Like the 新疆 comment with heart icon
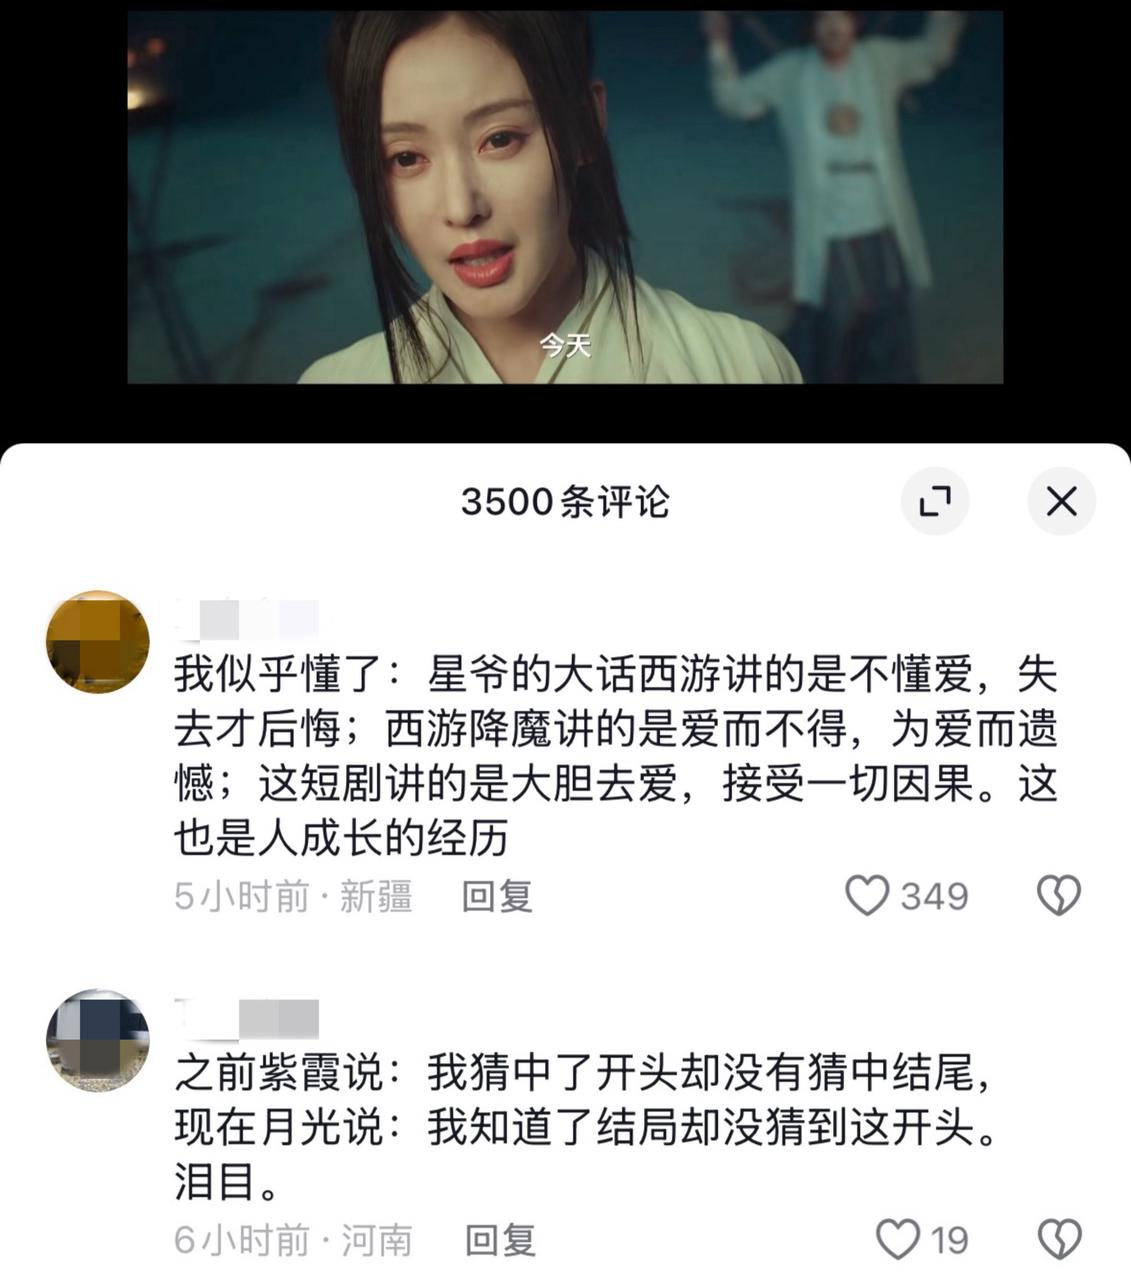The width and height of the screenshot is (1131, 1280). tap(867, 896)
